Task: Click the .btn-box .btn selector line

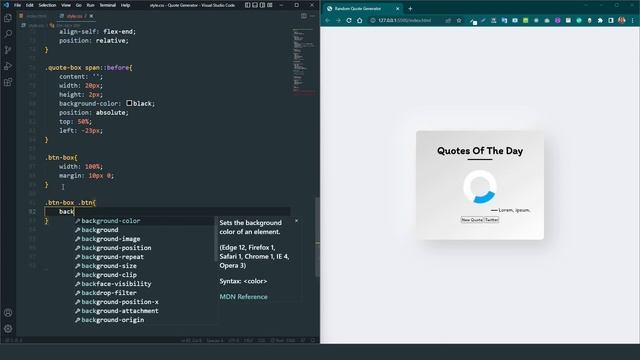Action: tap(71, 202)
